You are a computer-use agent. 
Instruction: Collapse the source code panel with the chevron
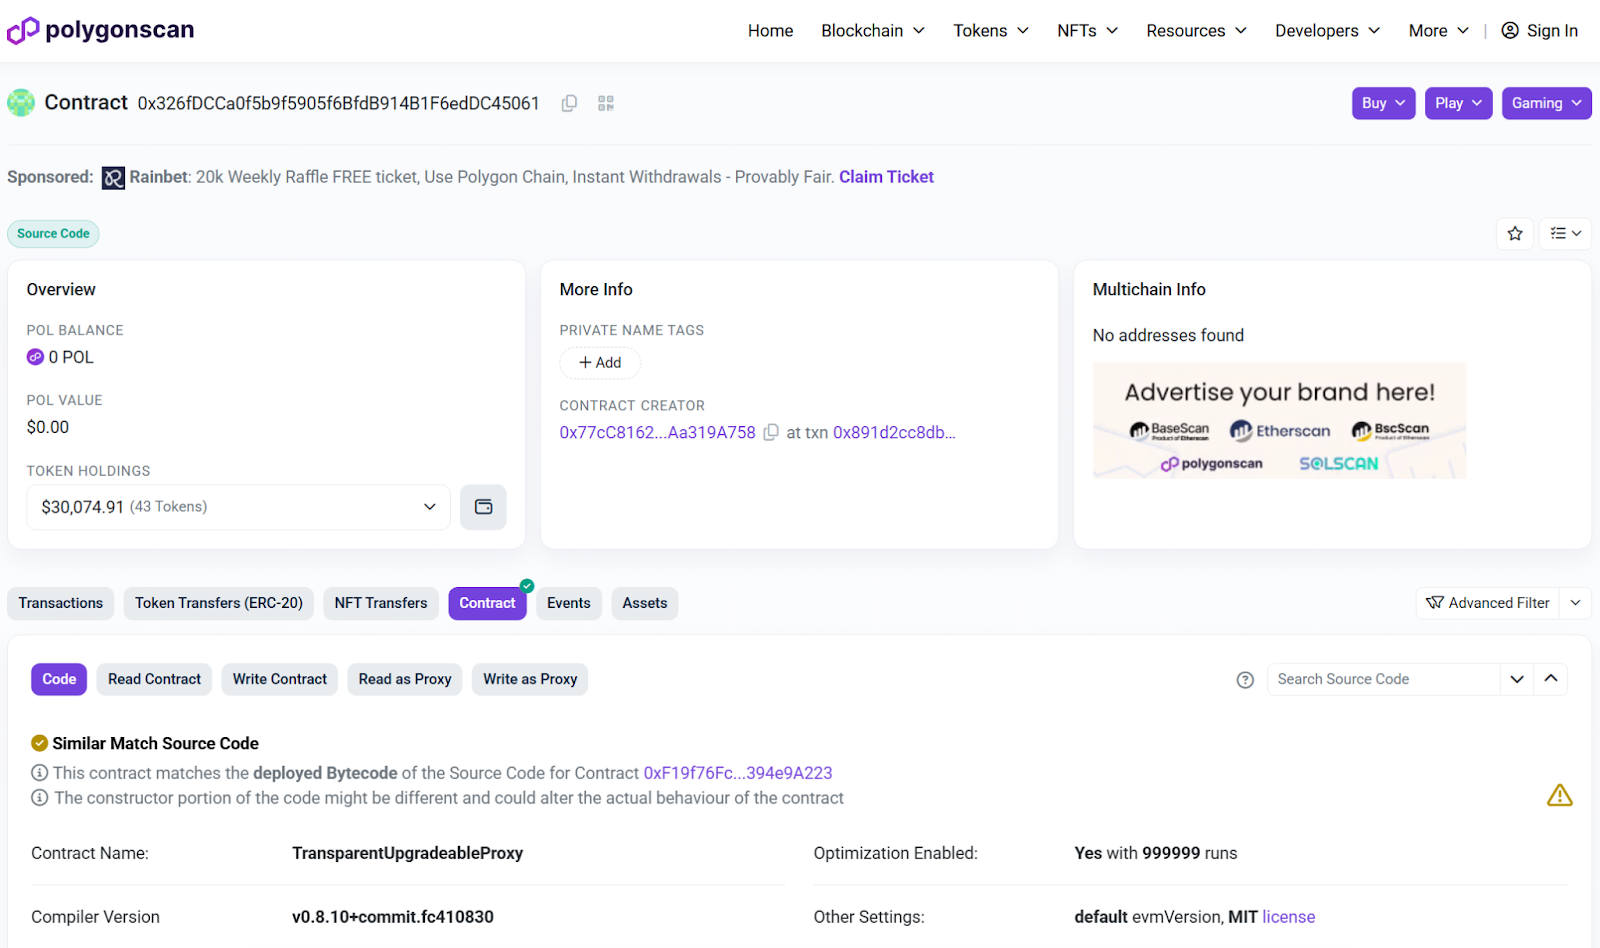coord(1550,679)
